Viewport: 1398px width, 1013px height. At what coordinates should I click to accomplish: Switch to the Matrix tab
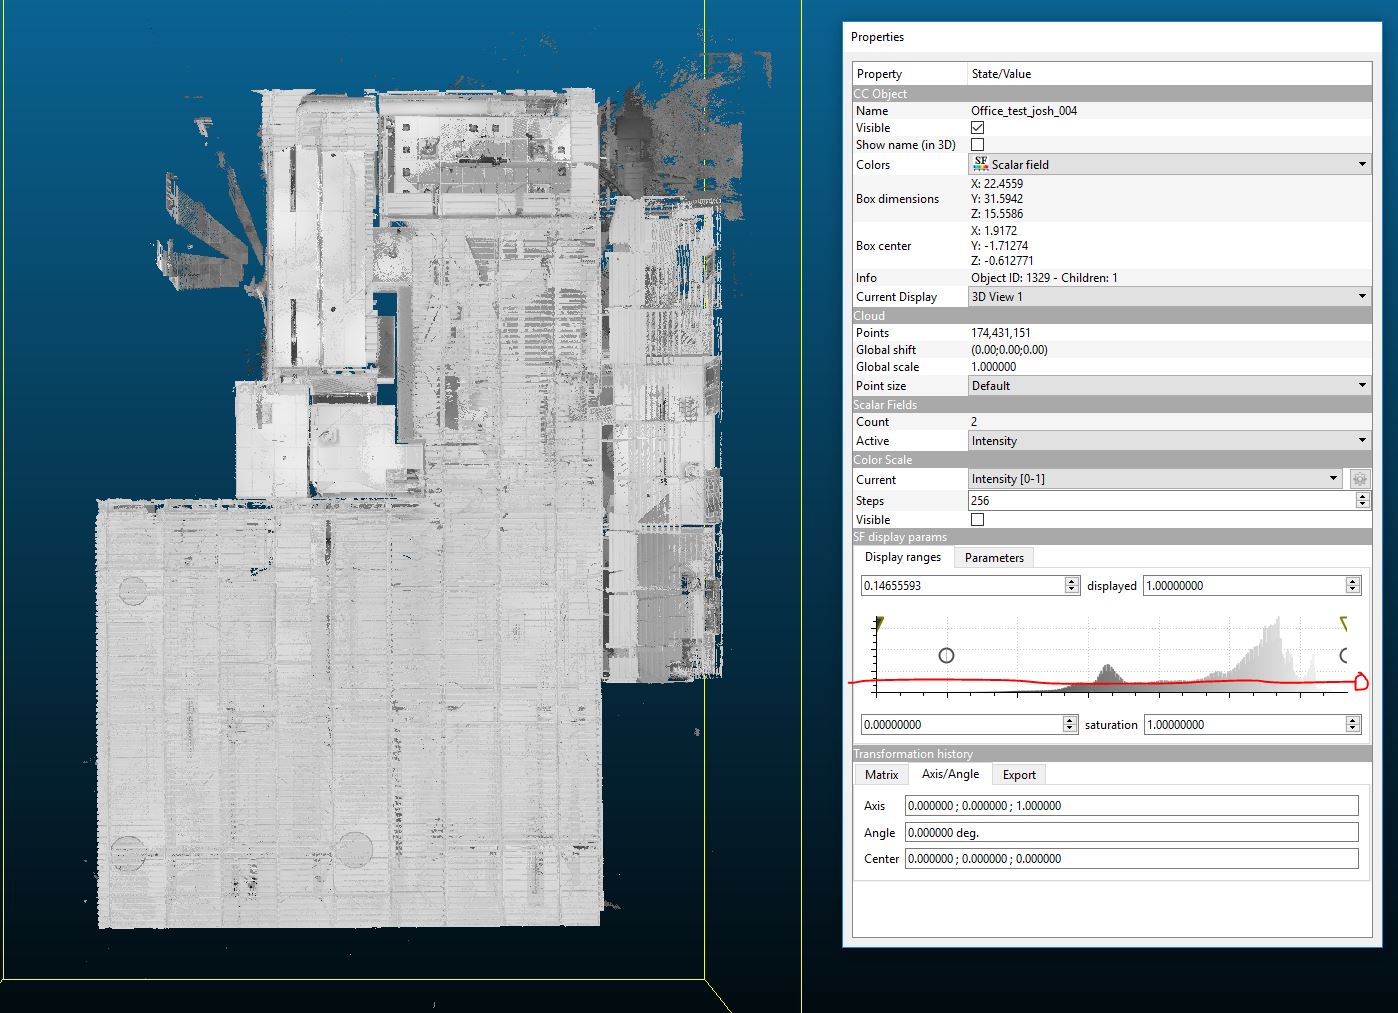pyautogui.click(x=881, y=775)
